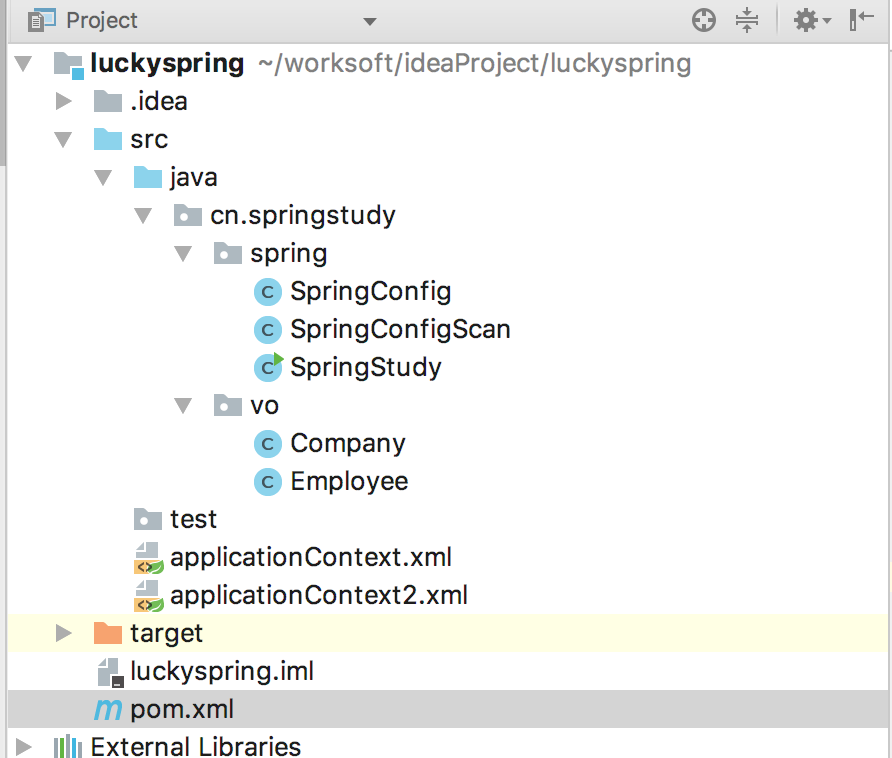Image resolution: width=892 pixels, height=758 pixels.
Task: Expand External Libraries node
Action: [24, 746]
